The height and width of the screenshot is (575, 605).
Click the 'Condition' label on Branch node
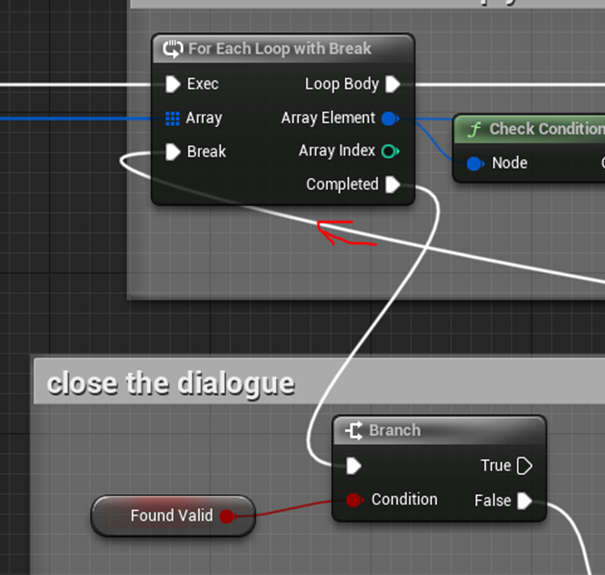coord(404,500)
